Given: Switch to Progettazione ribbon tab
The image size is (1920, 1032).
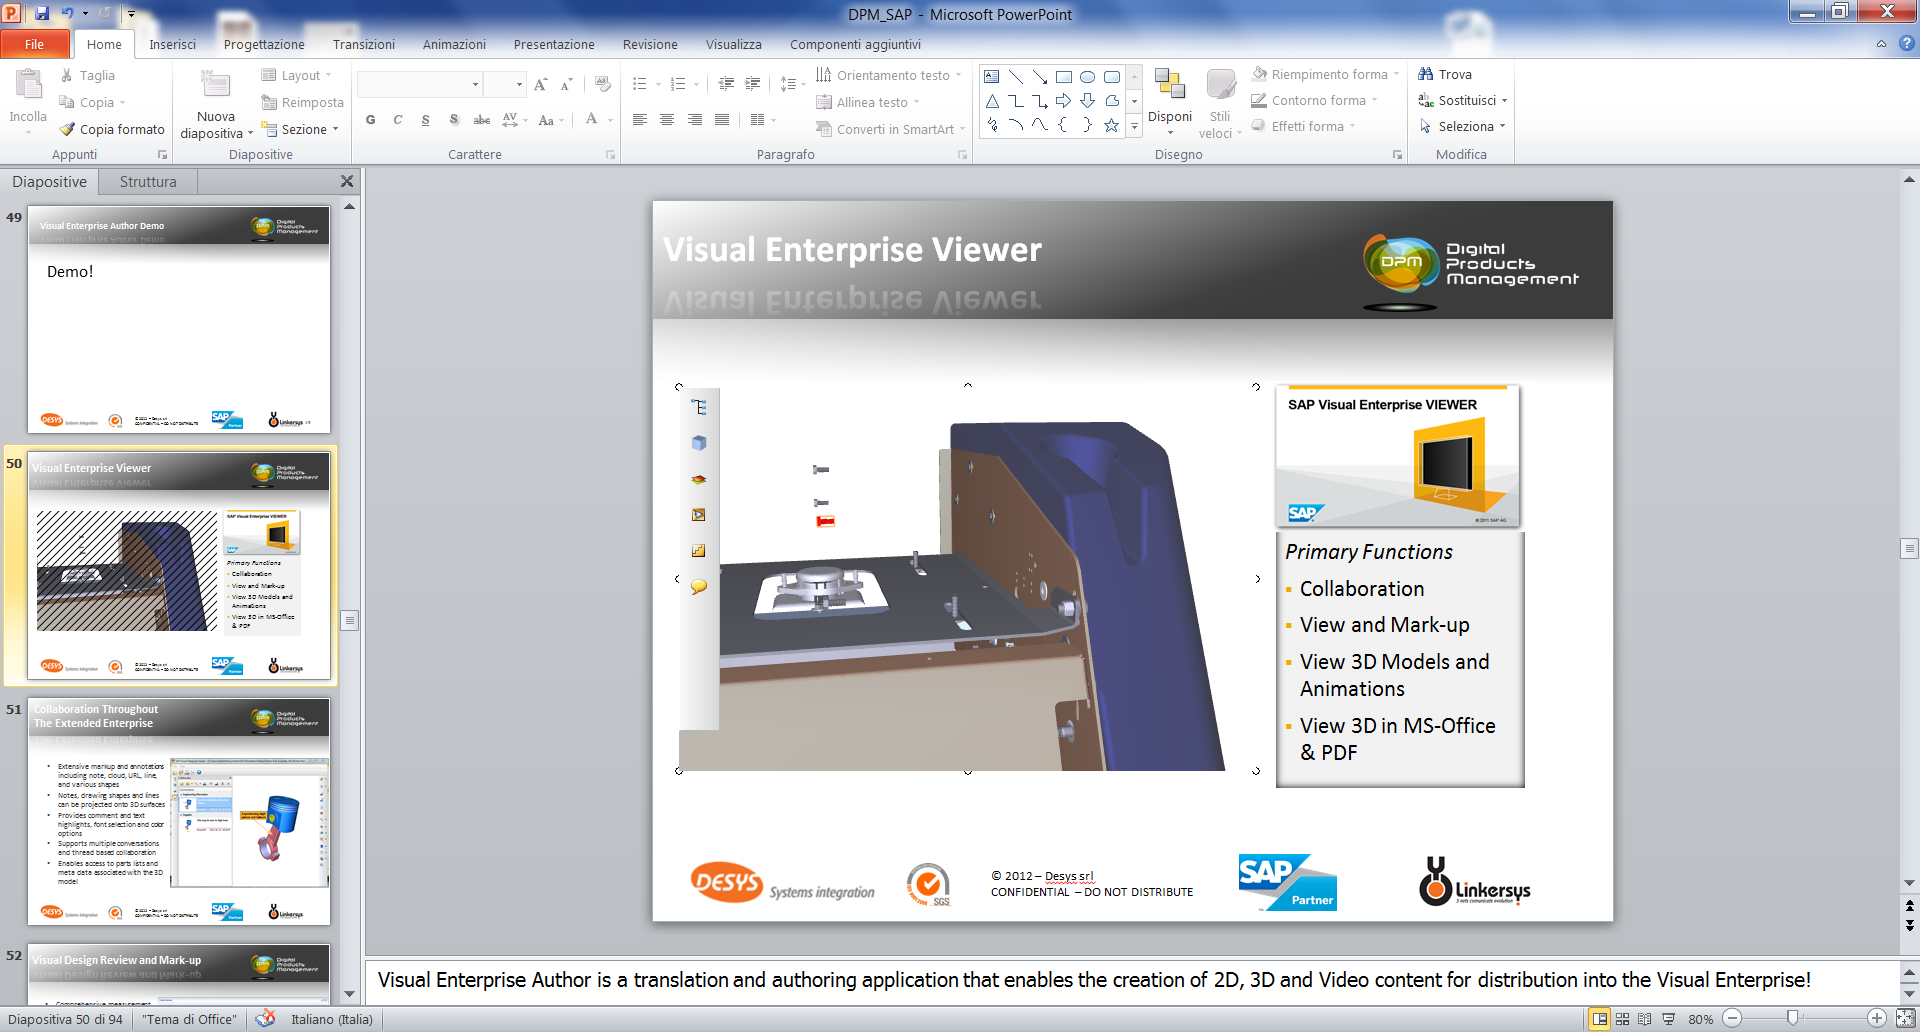Looking at the screenshot, I should click(264, 44).
